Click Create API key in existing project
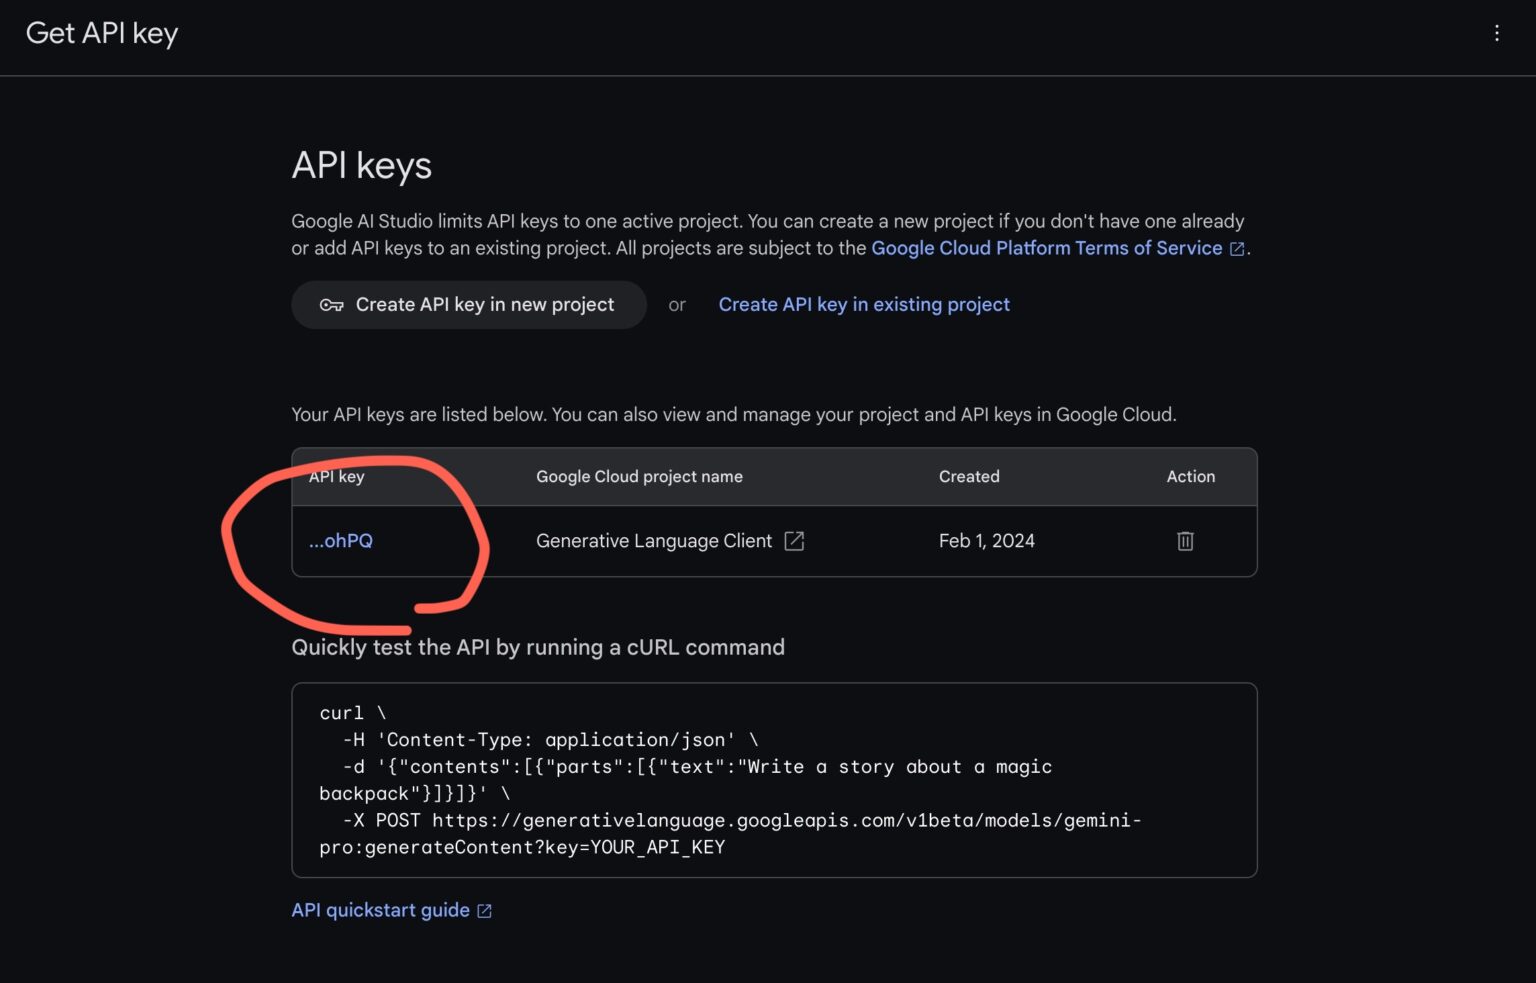 [863, 304]
